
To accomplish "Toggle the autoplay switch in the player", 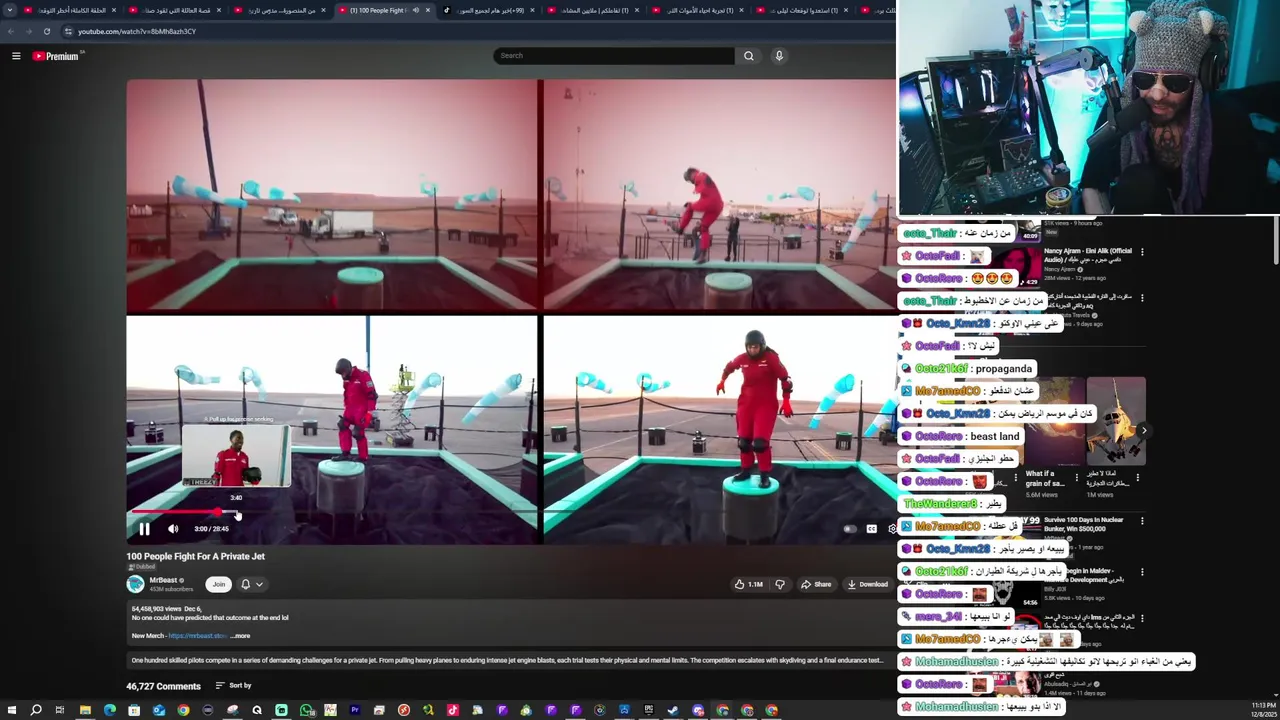I will point(849,529).
